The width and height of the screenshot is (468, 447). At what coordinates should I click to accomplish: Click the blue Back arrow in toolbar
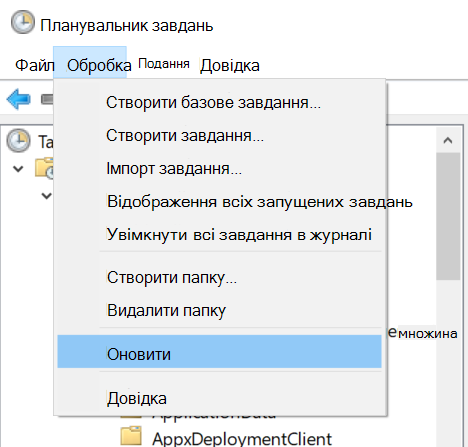click(x=19, y=99)
